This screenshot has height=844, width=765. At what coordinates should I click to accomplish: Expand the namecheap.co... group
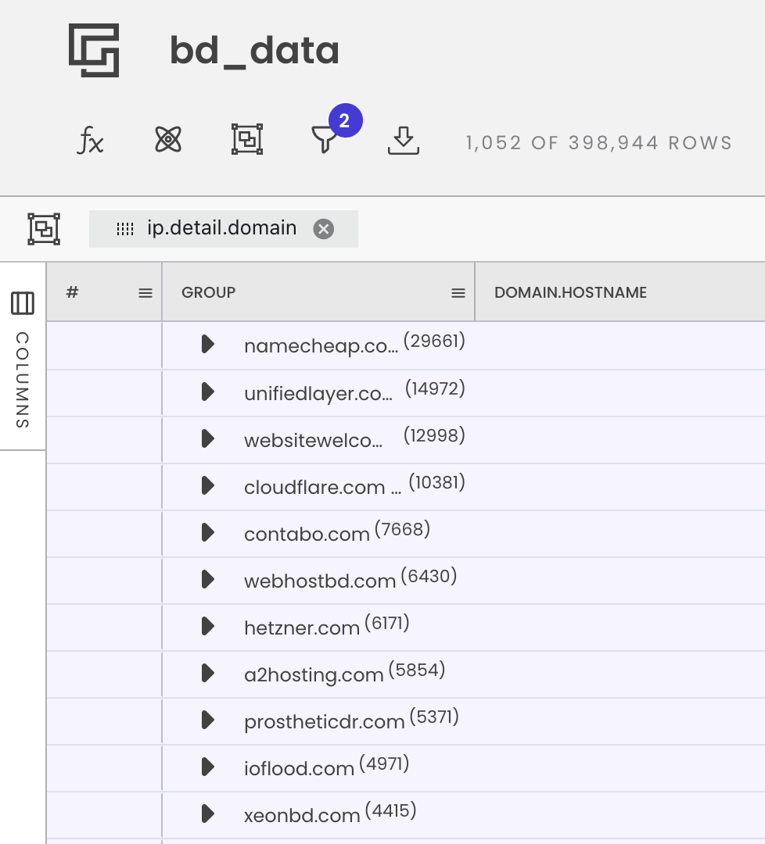(x=208, y=344)
